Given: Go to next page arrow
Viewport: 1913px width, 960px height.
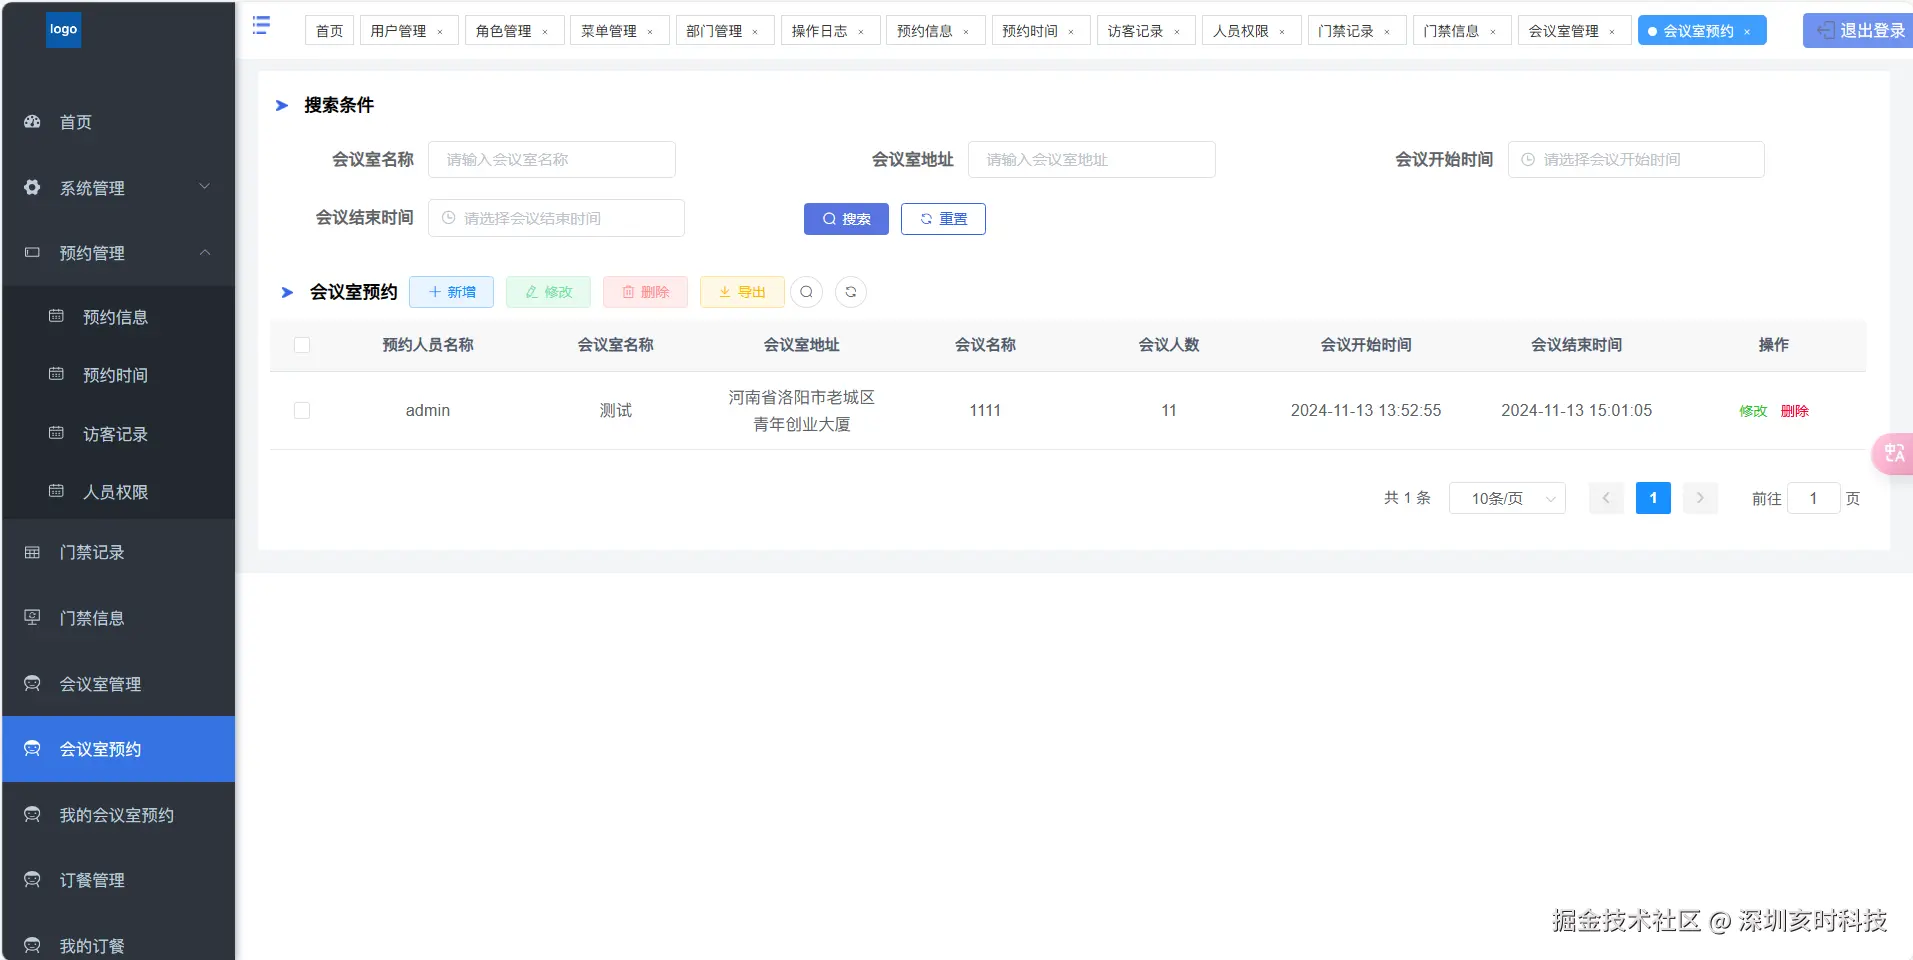Looking at the screenshot, I should tap(1700, 498).
